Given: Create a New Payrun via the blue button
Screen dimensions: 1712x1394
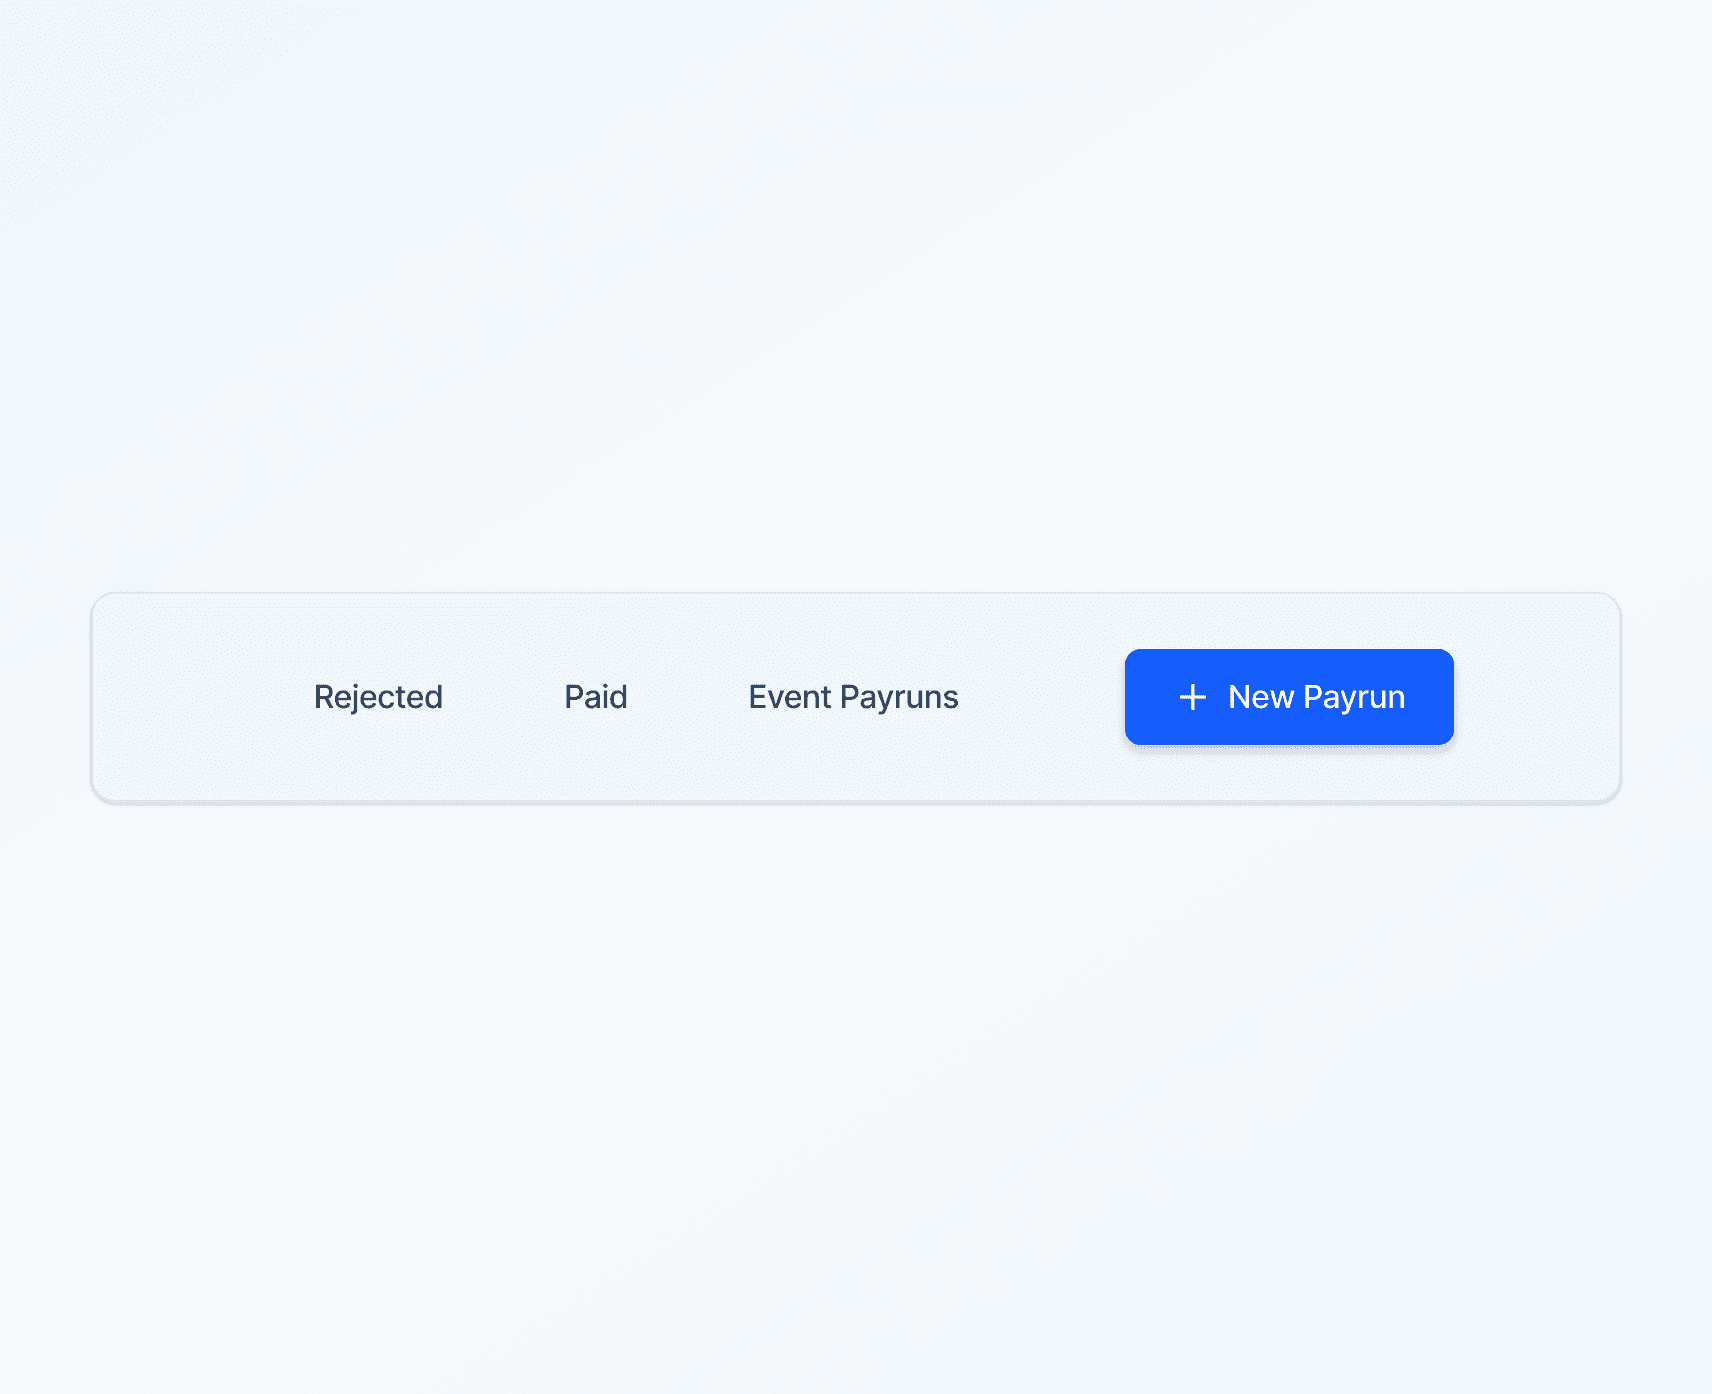Looking at the screenshot, I should (1289, 697).
